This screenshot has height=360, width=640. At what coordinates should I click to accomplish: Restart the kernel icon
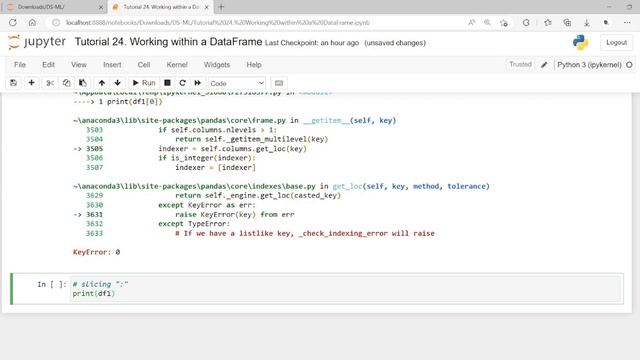click(182, 83)
